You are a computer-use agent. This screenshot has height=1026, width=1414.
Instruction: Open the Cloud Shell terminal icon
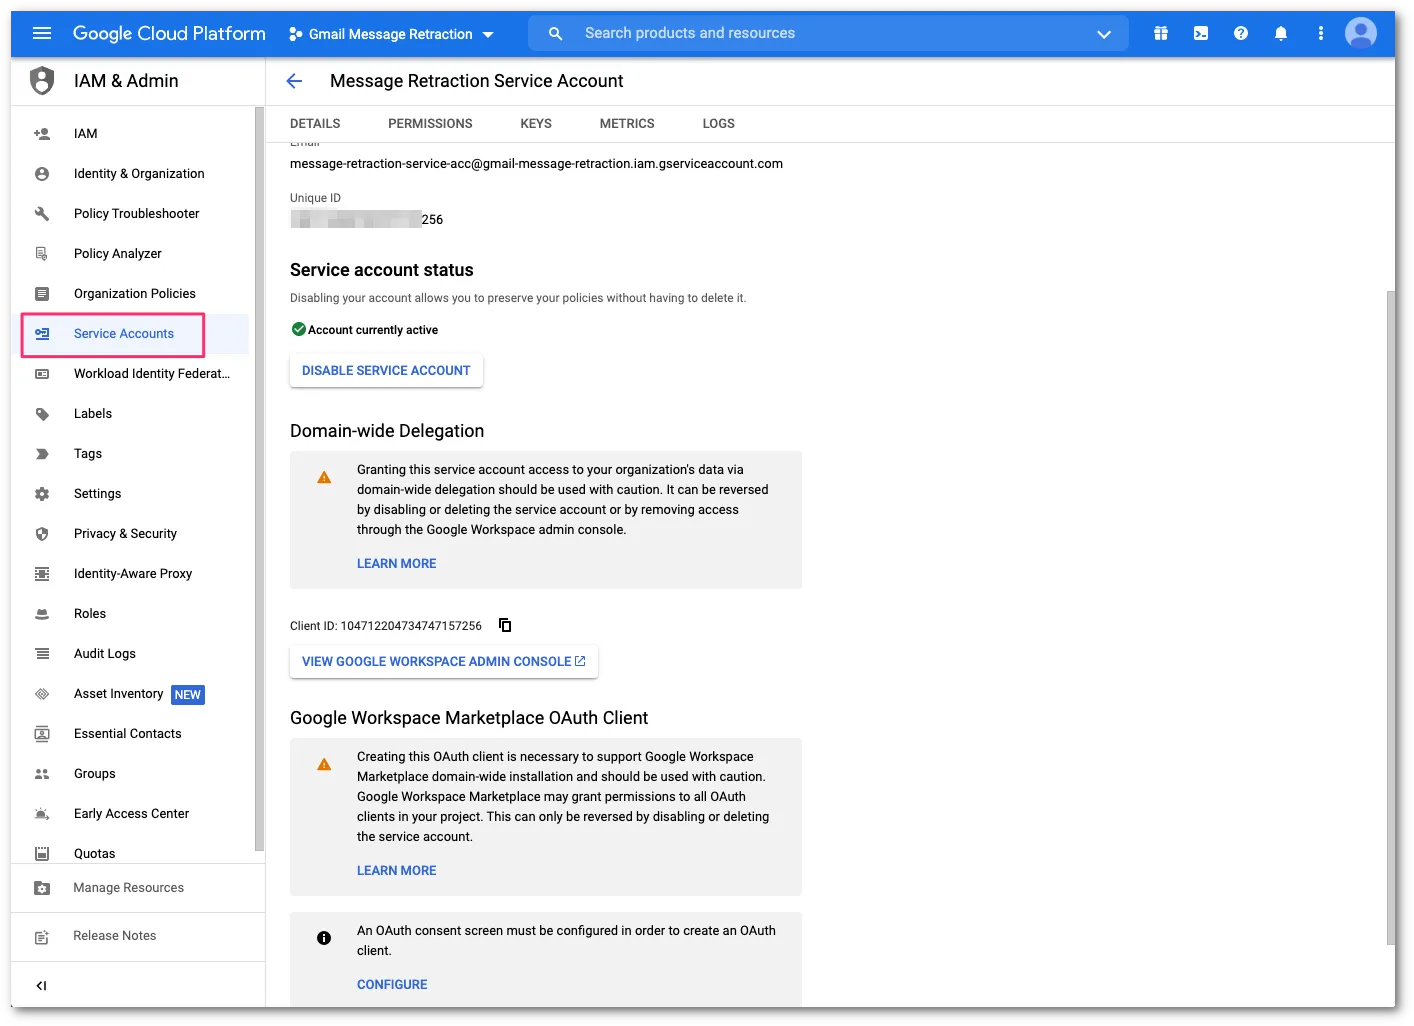1201,33
